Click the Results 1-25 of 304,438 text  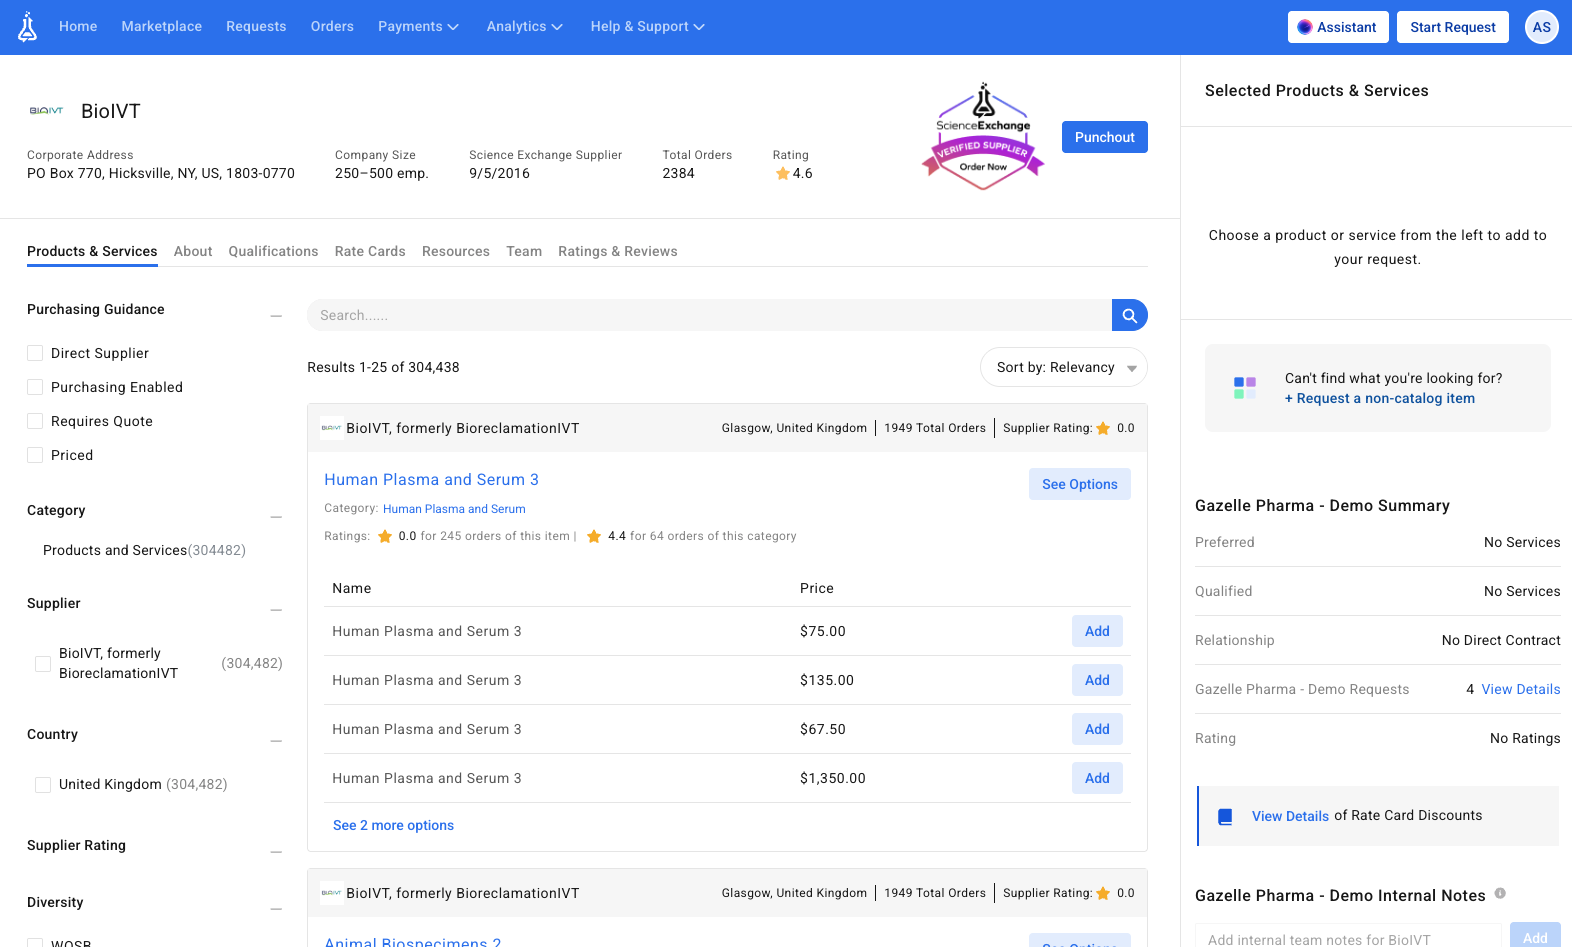tap(383, 367)
